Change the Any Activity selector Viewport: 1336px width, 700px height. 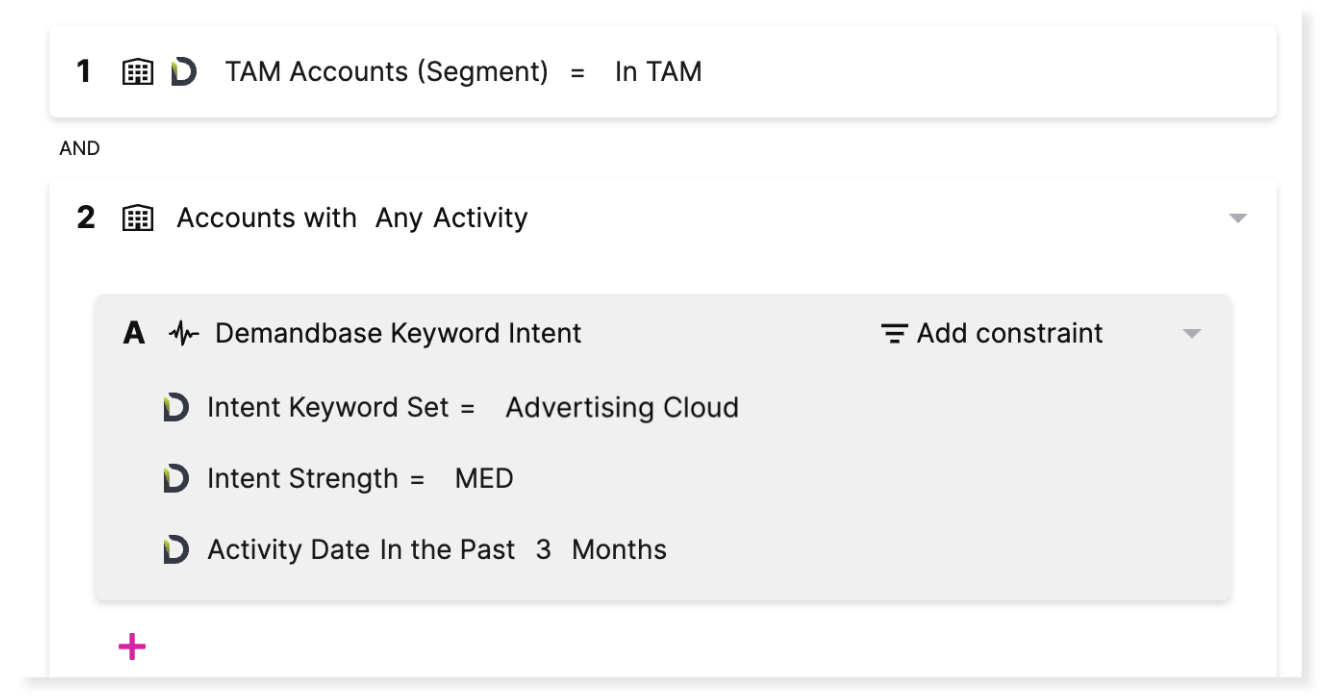click(x=451, y=218)
